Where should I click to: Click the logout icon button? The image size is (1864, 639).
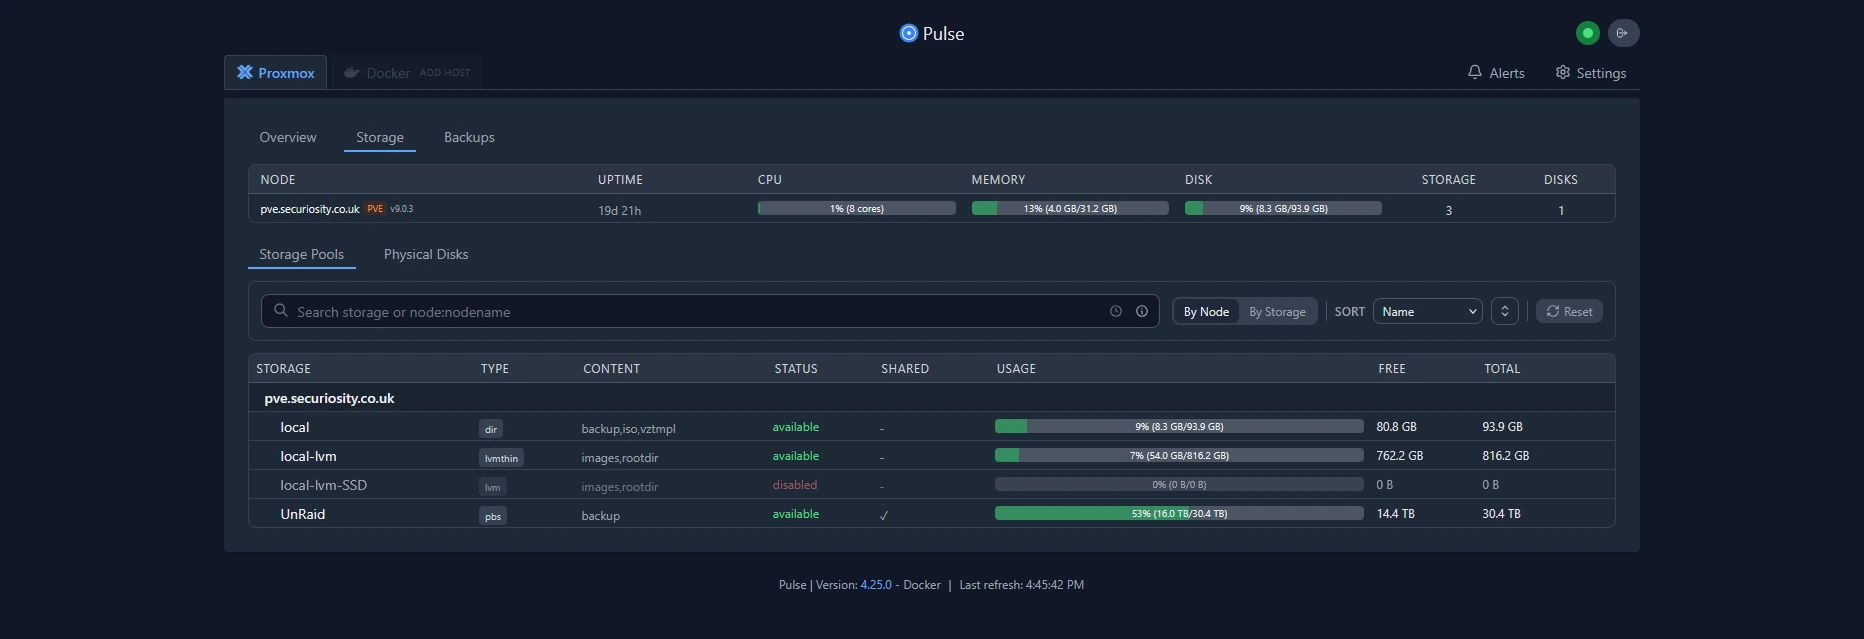click(x=1623, y=33)
